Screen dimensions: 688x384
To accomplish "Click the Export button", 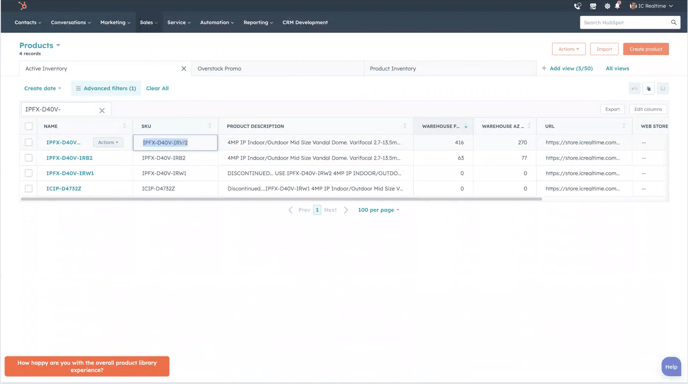I will point(612,109).
